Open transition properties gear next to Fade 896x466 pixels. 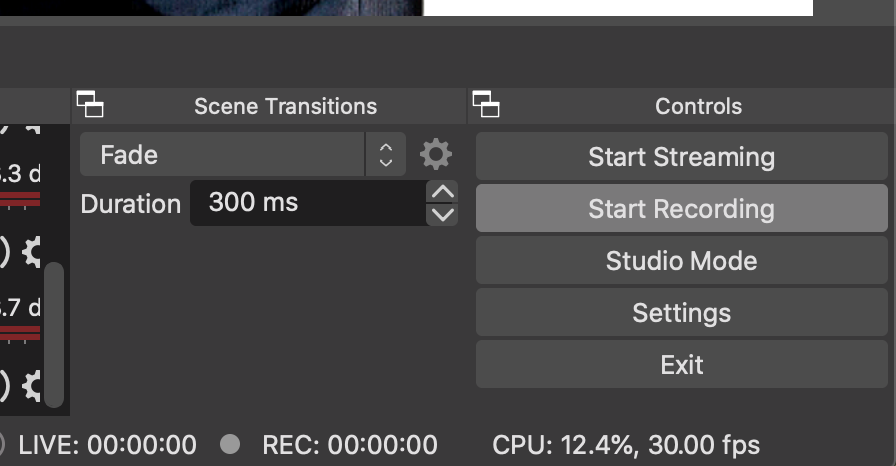(x=436, y=154)
